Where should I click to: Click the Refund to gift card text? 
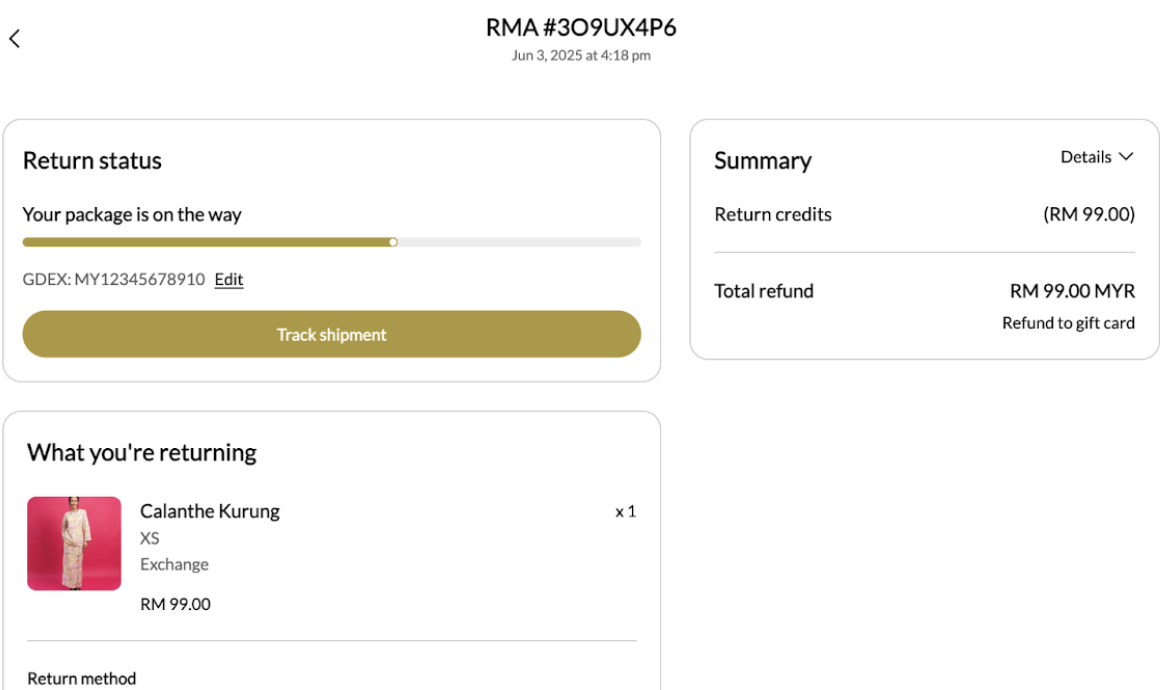click(x=1068, y=323)
